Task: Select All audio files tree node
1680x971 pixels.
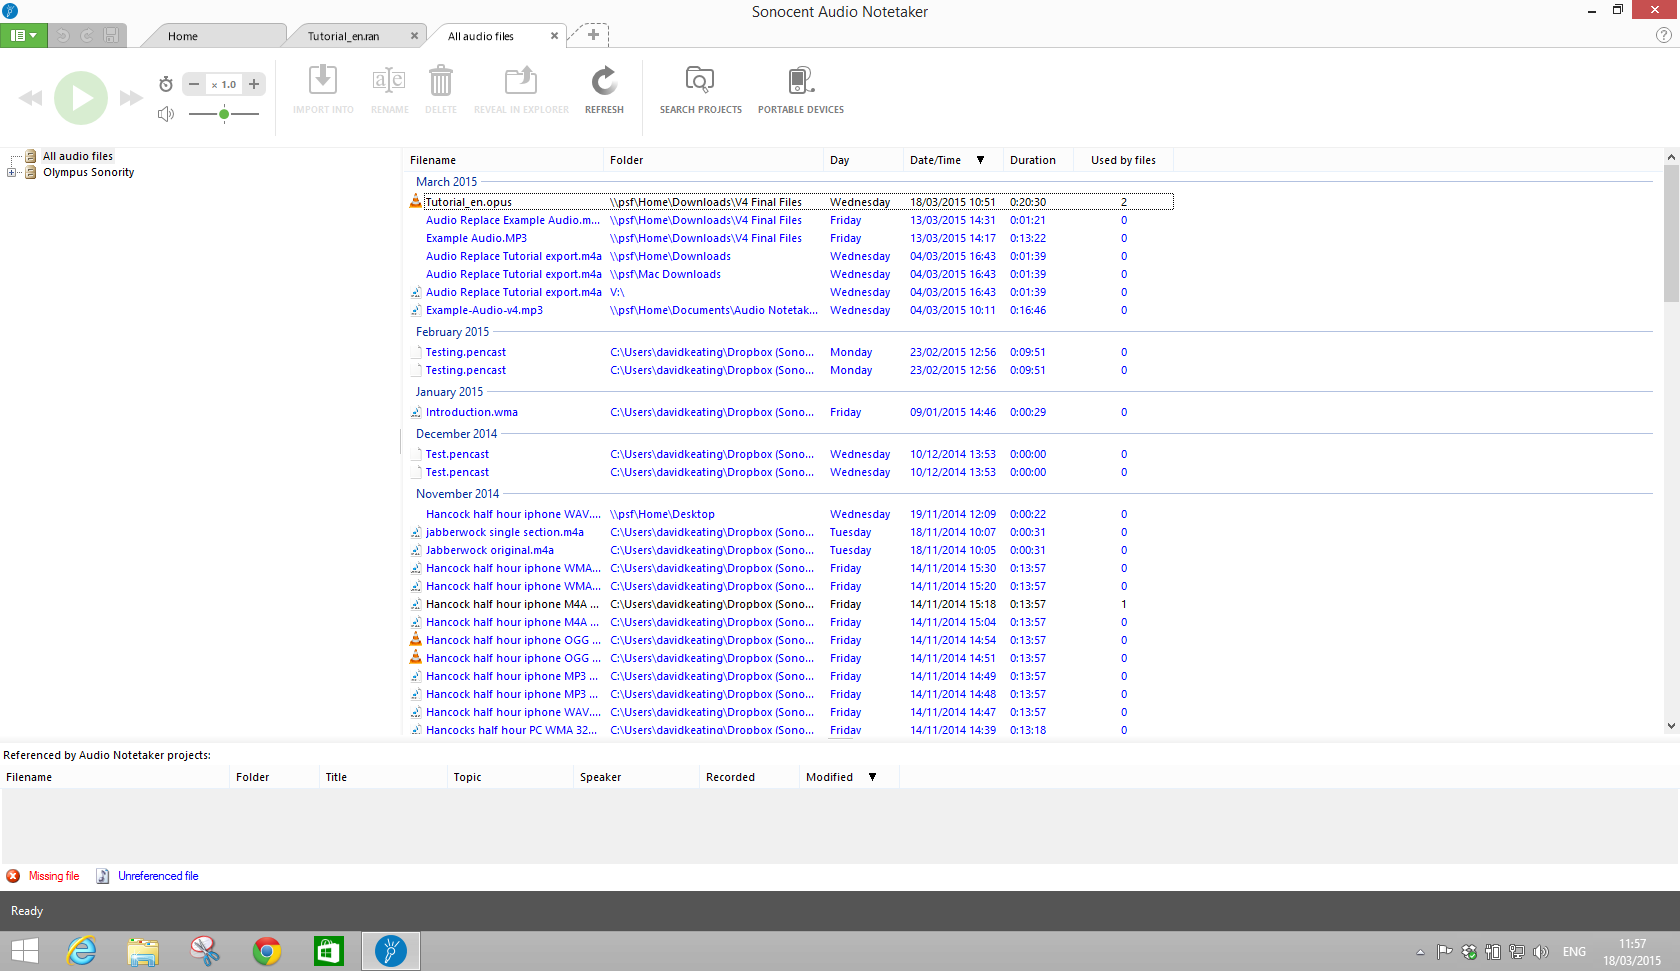Action: click(78, 156)
